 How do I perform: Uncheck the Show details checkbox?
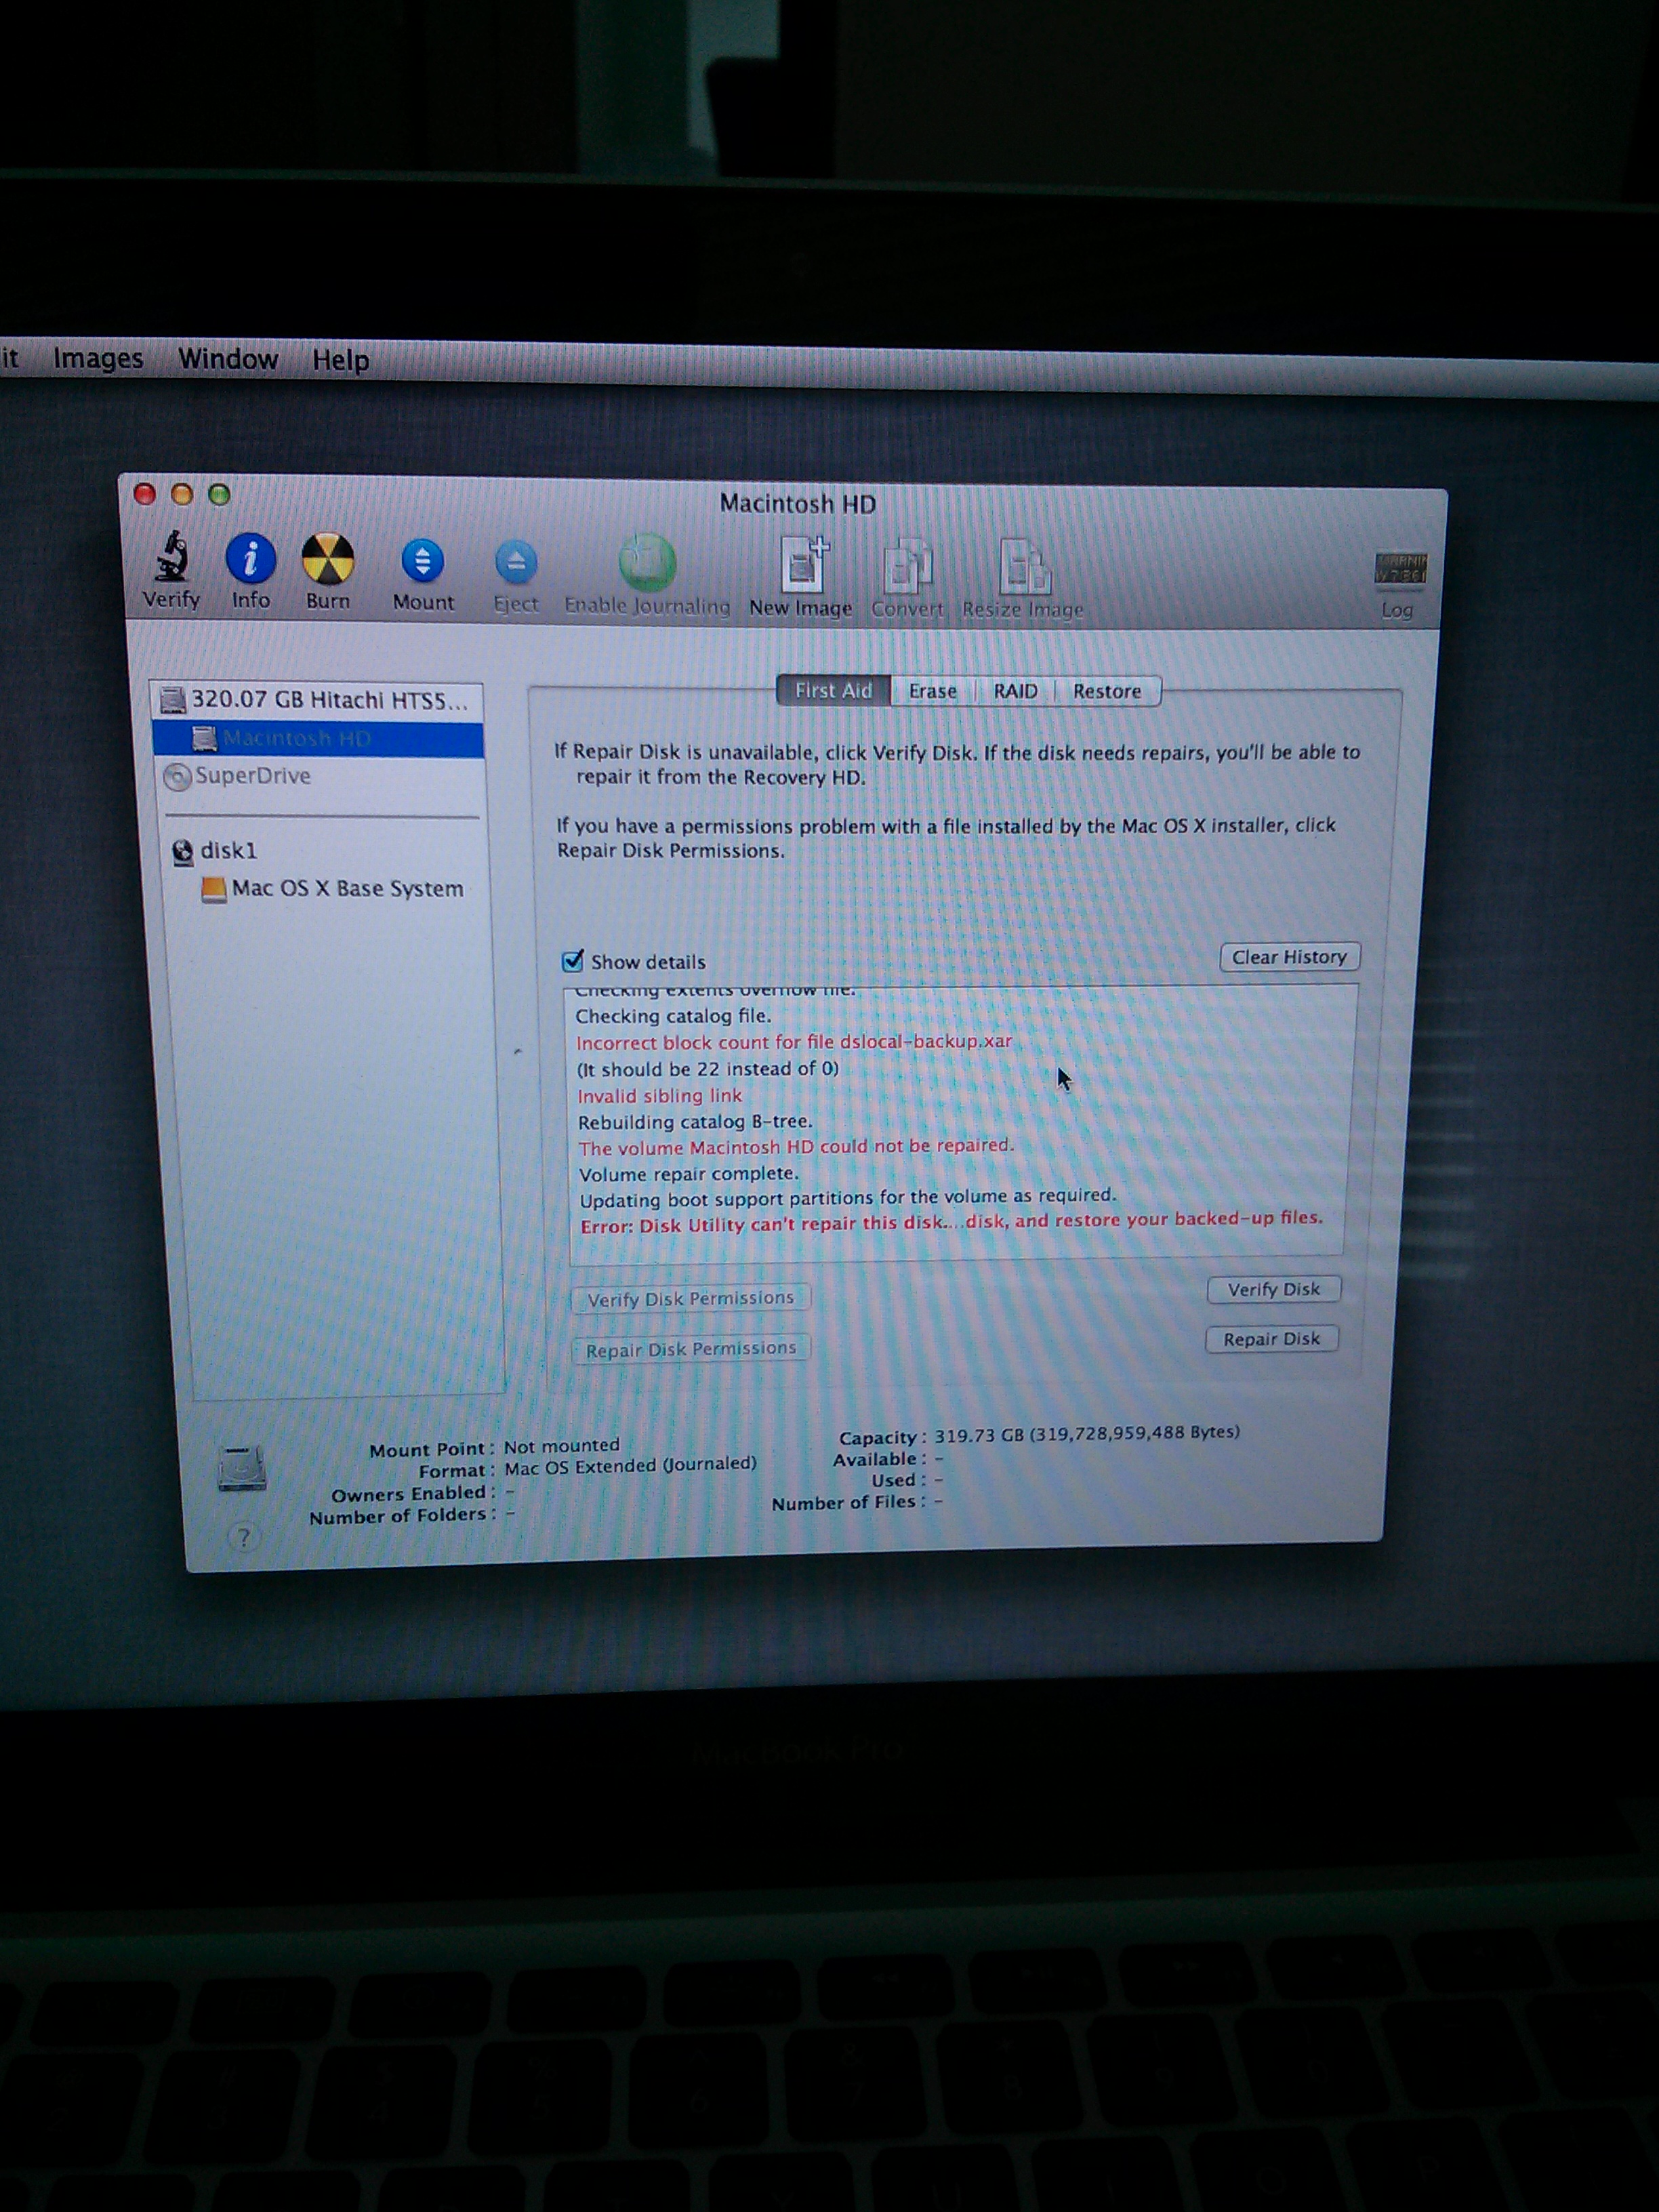click(x=572, y=961)
